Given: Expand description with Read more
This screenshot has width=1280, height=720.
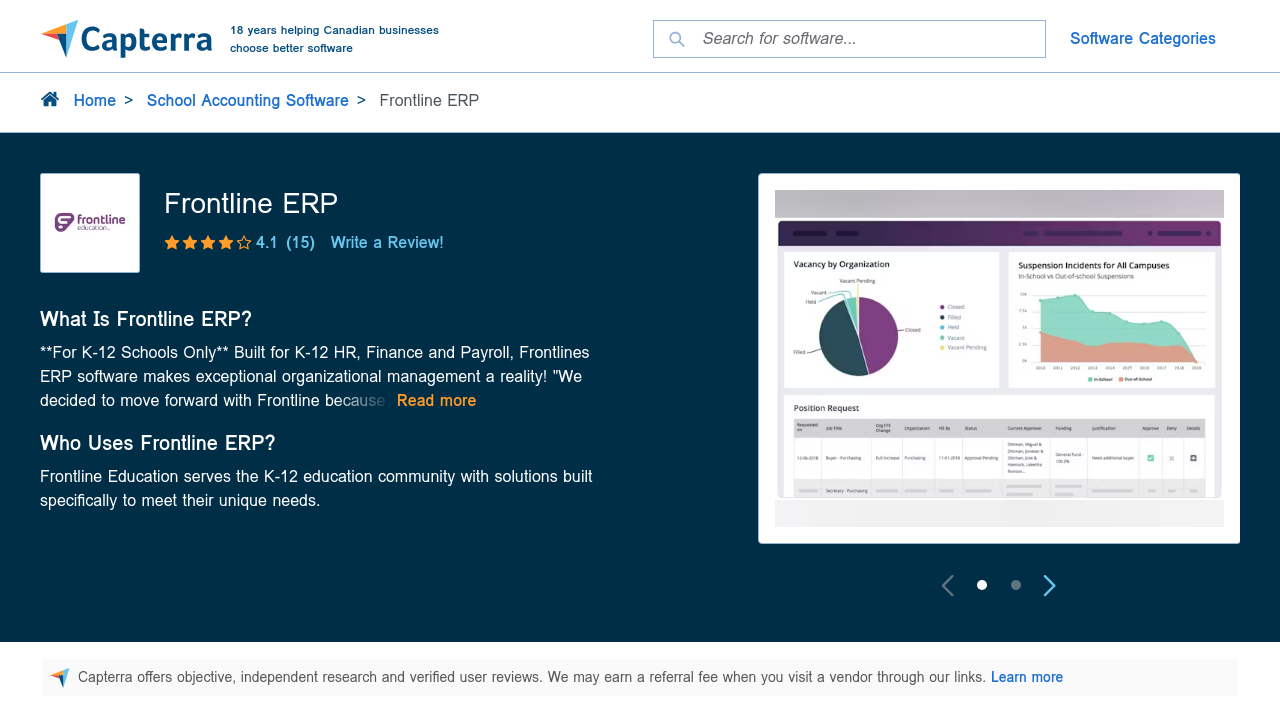Looking at the screenshot, I should pyautogui.click(x=436, y=401).
